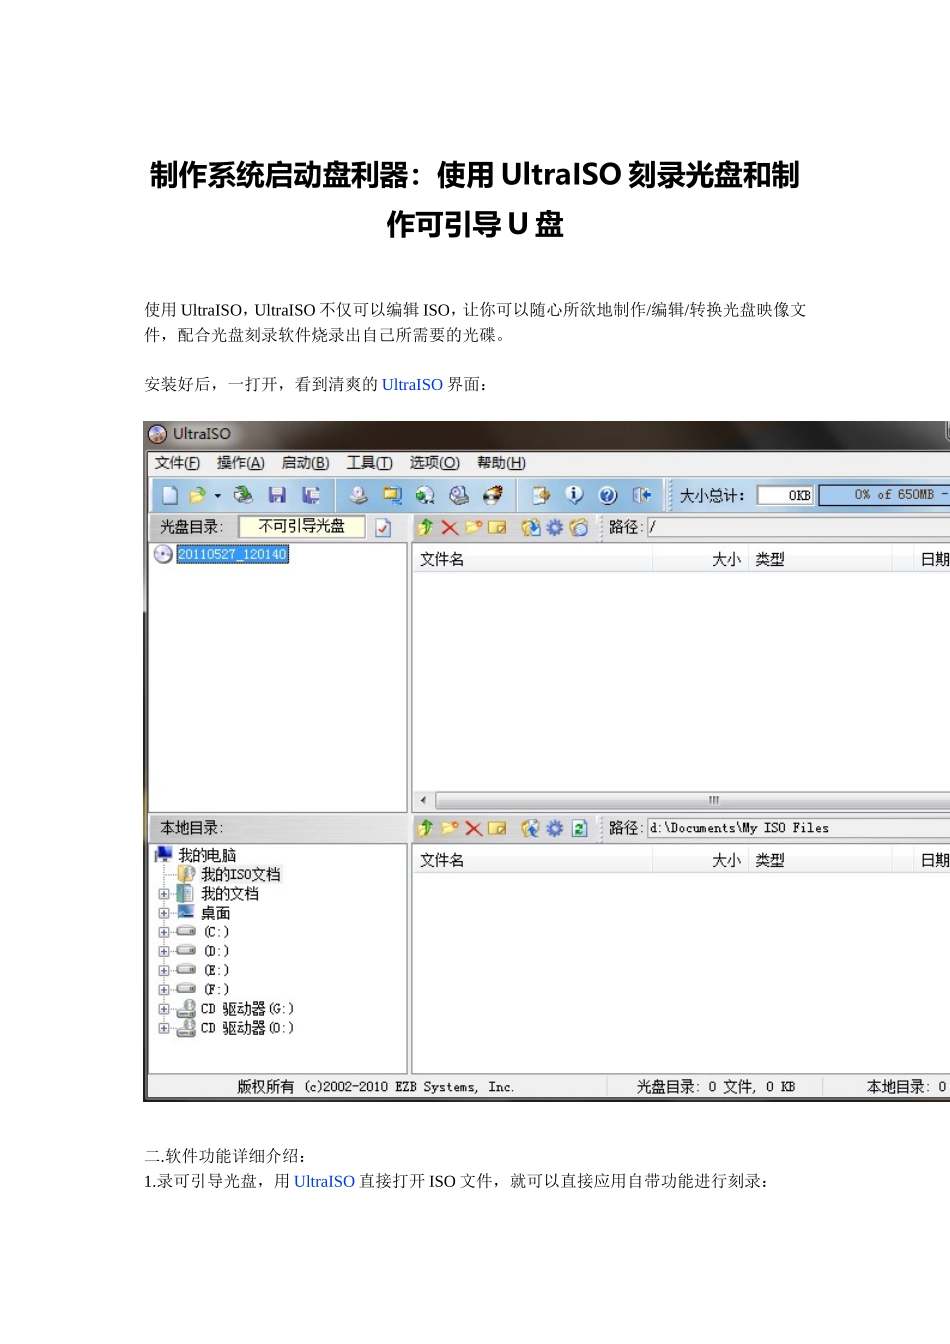Open the 操作(A) menu

(x=241, y=463)
